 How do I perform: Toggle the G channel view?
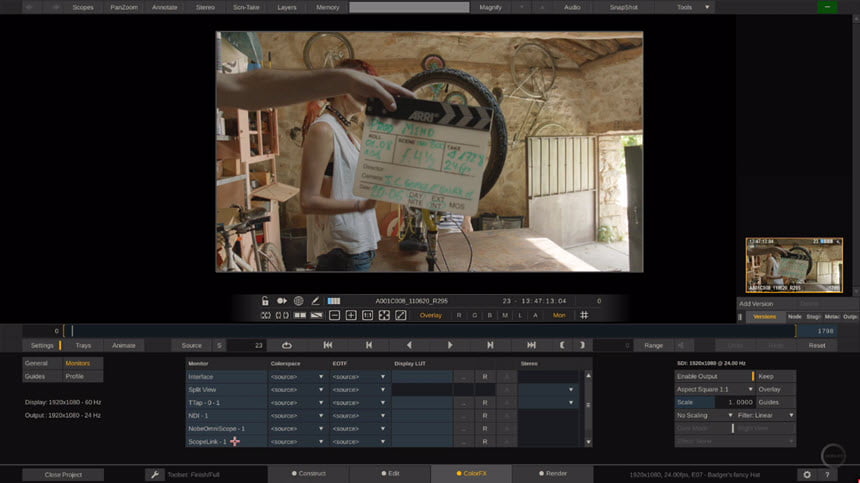(474, 315)
